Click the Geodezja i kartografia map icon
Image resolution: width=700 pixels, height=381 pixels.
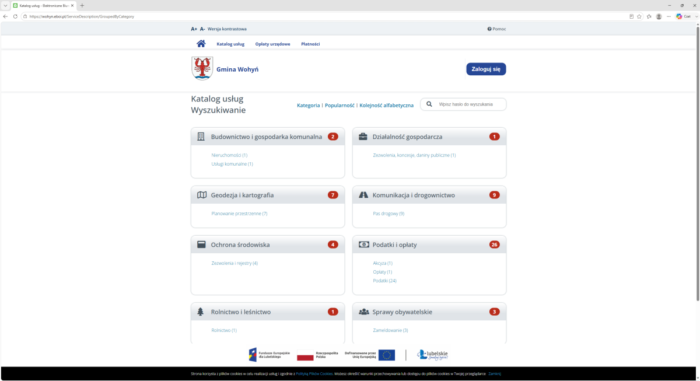(202, 195)
